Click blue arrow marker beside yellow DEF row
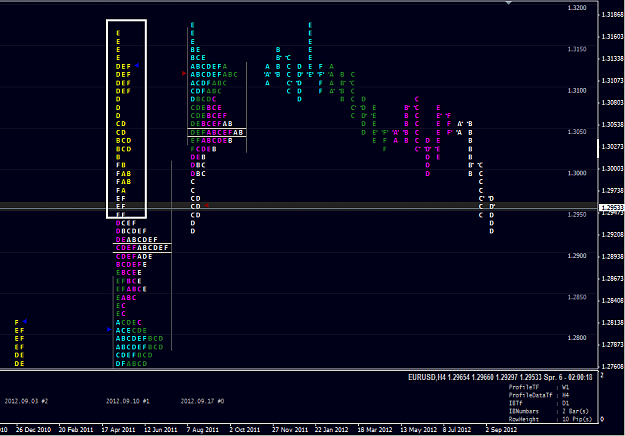The height and width of the screenshot is (436, 625). coord(137,65)
